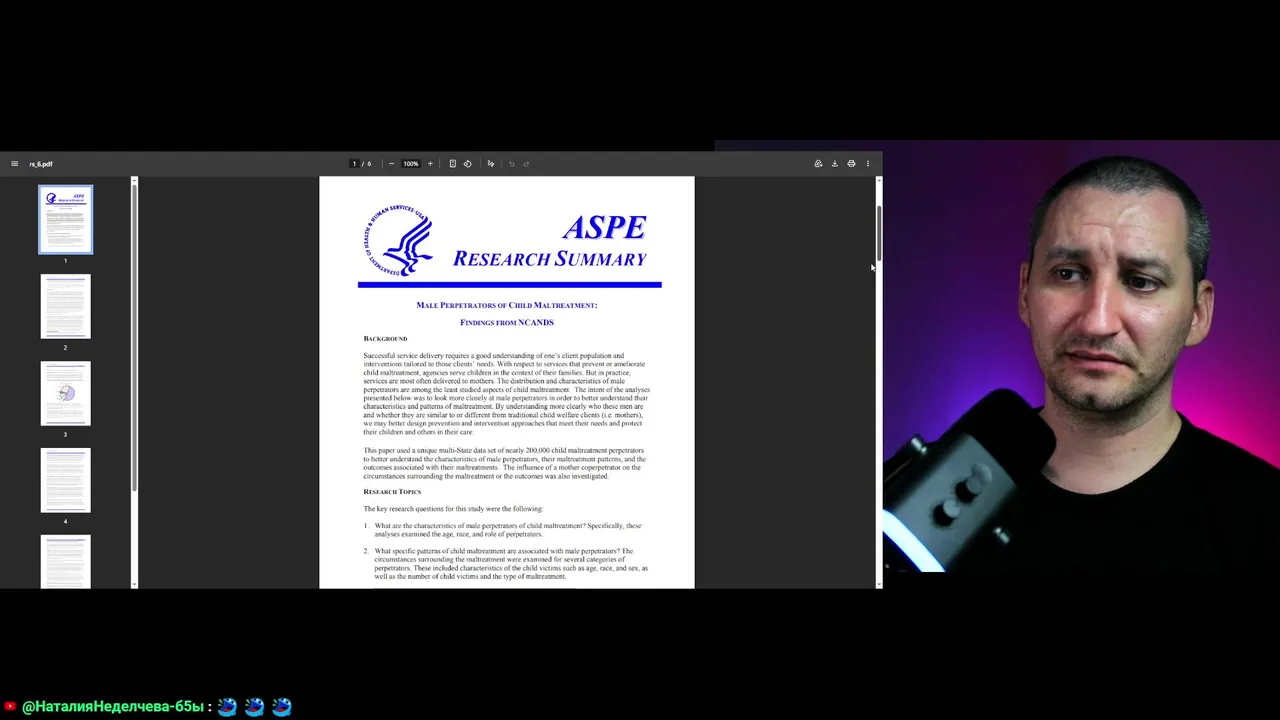
Task: Open the three-dot more actions menu
Action: point(868,164)
